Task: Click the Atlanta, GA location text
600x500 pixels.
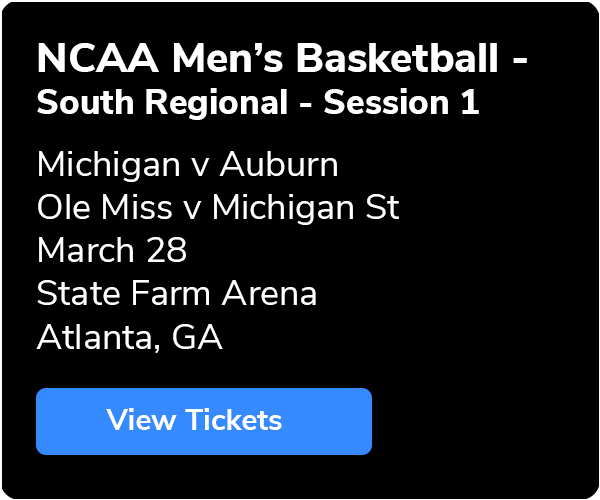Action: click(130, 337)
